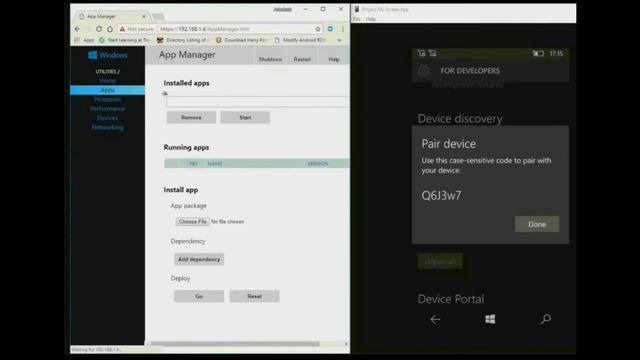Open Processes in the sidebar
Viewport: 640px width, 360px height.
point(107,99)
